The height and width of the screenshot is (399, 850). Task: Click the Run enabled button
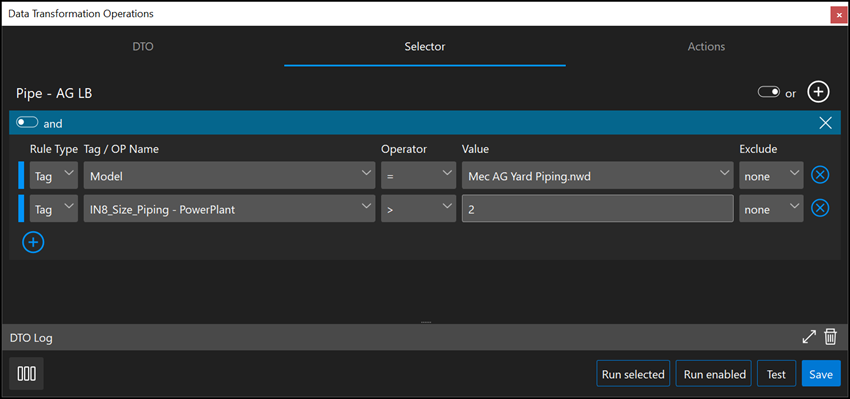point(714,374)
